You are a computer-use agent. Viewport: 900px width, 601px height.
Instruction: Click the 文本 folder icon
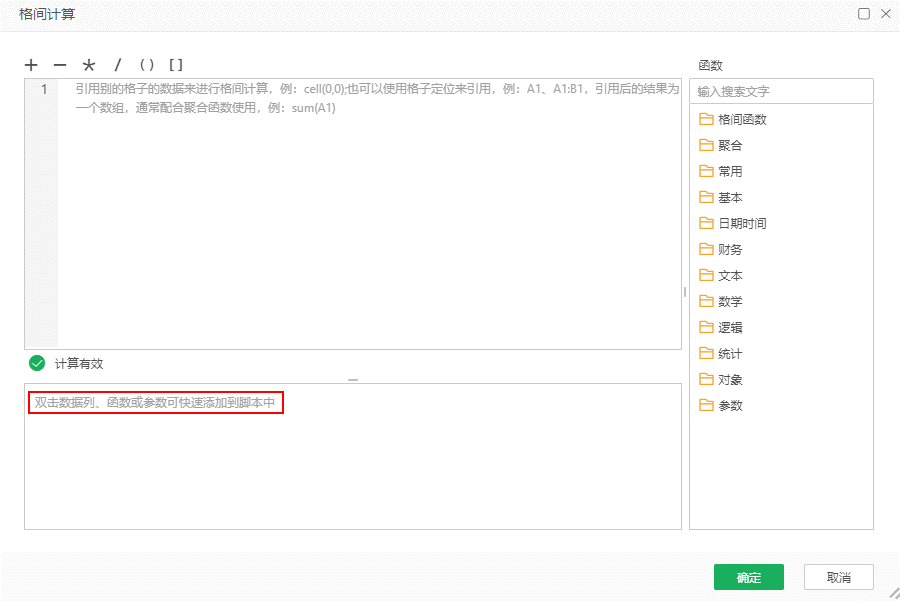click(x=706, y=275)
